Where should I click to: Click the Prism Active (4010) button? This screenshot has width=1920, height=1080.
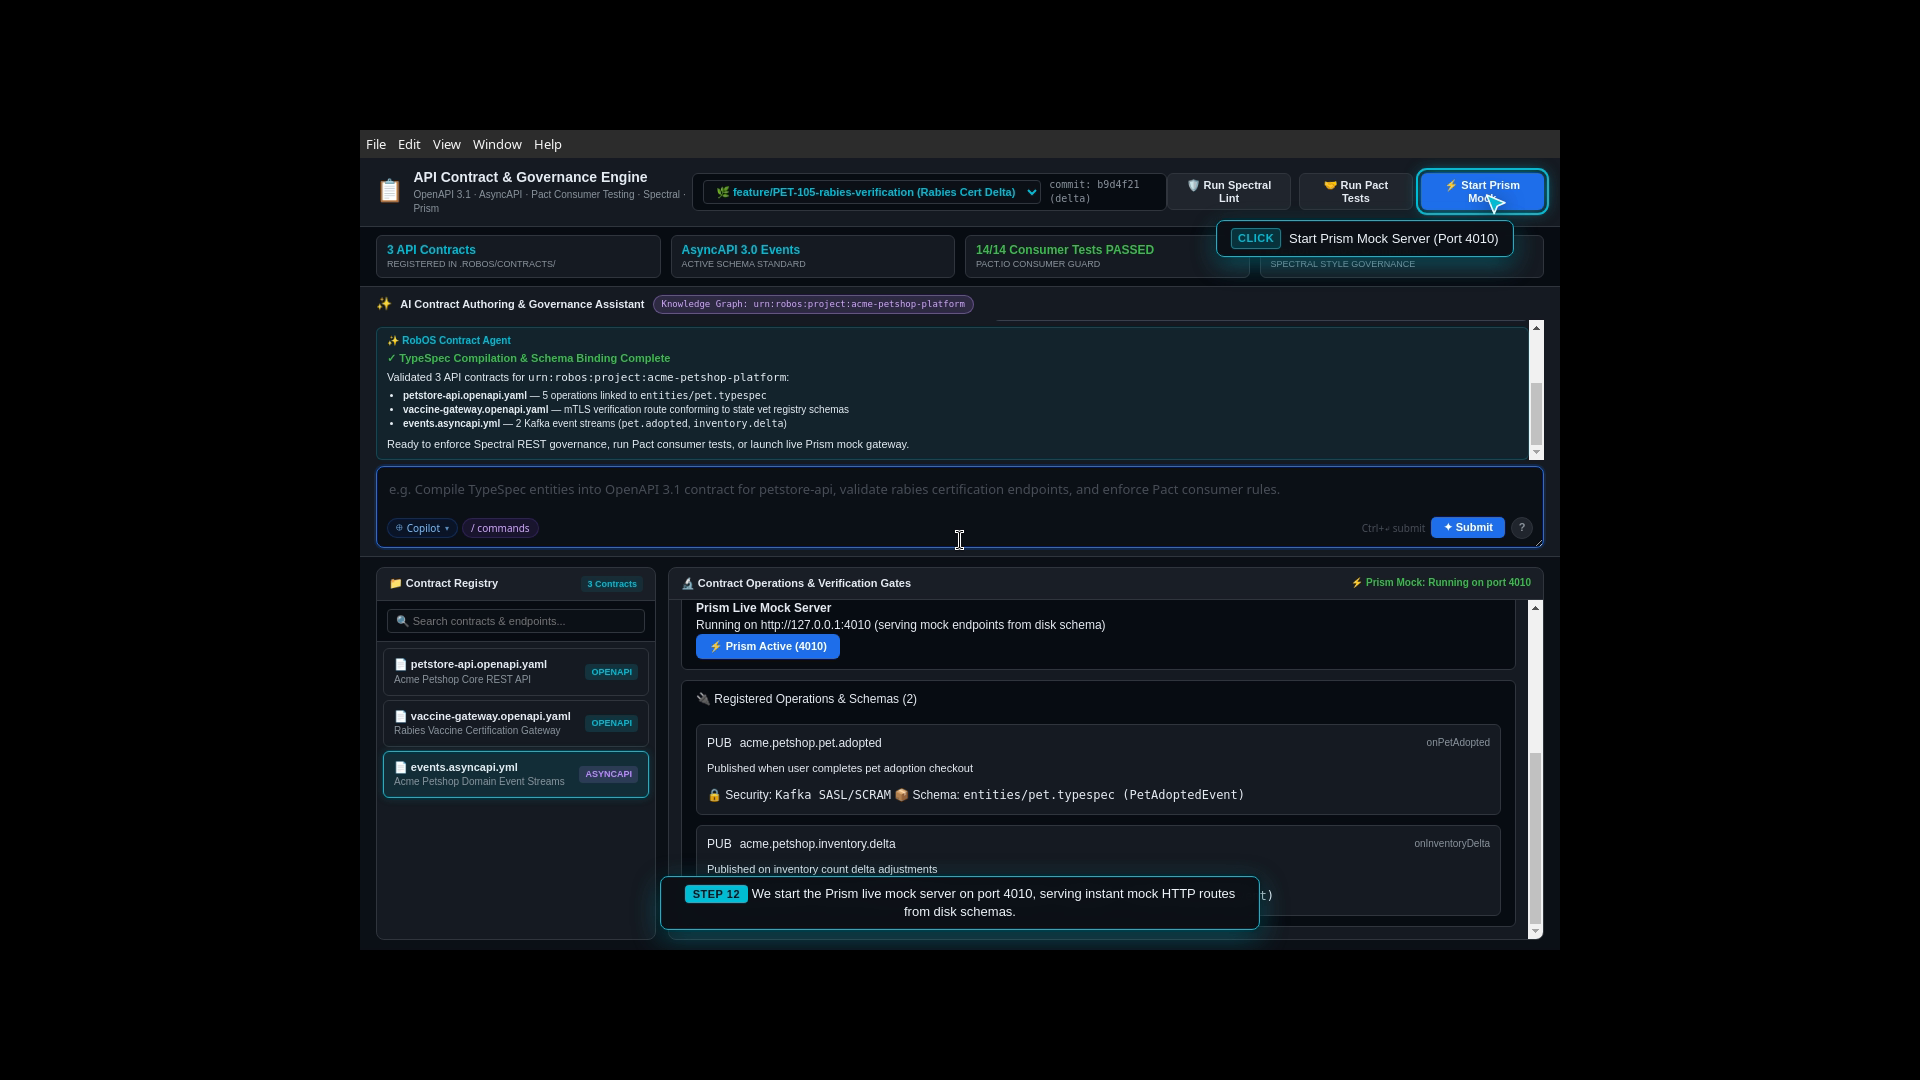point(768,647)
